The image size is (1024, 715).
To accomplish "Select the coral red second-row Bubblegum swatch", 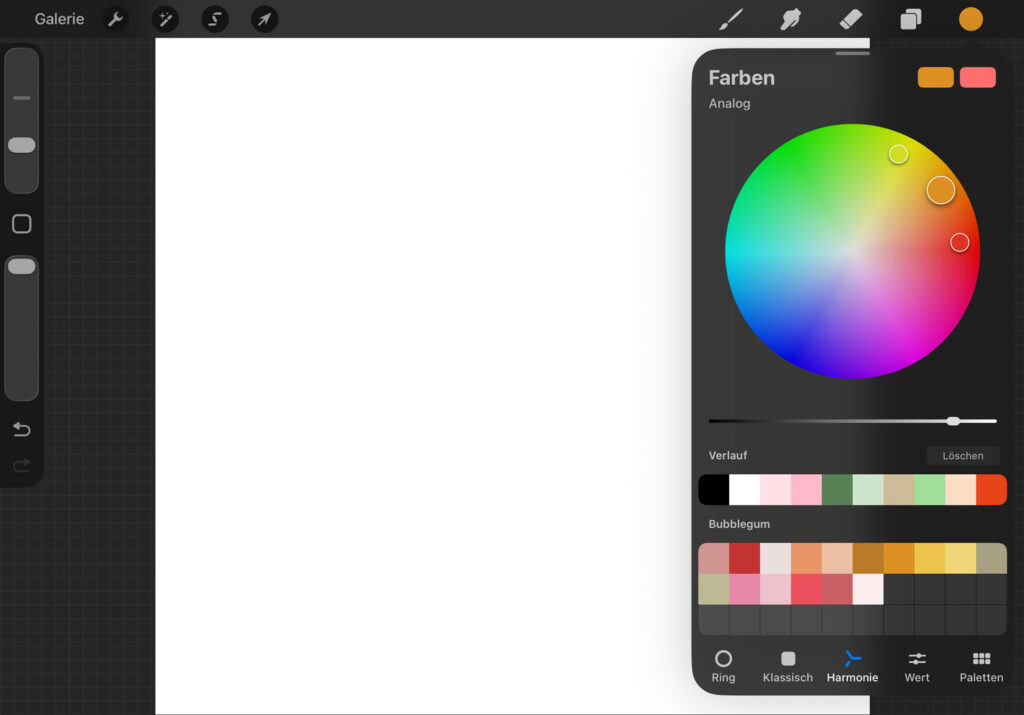I will (x=807, y=589).
